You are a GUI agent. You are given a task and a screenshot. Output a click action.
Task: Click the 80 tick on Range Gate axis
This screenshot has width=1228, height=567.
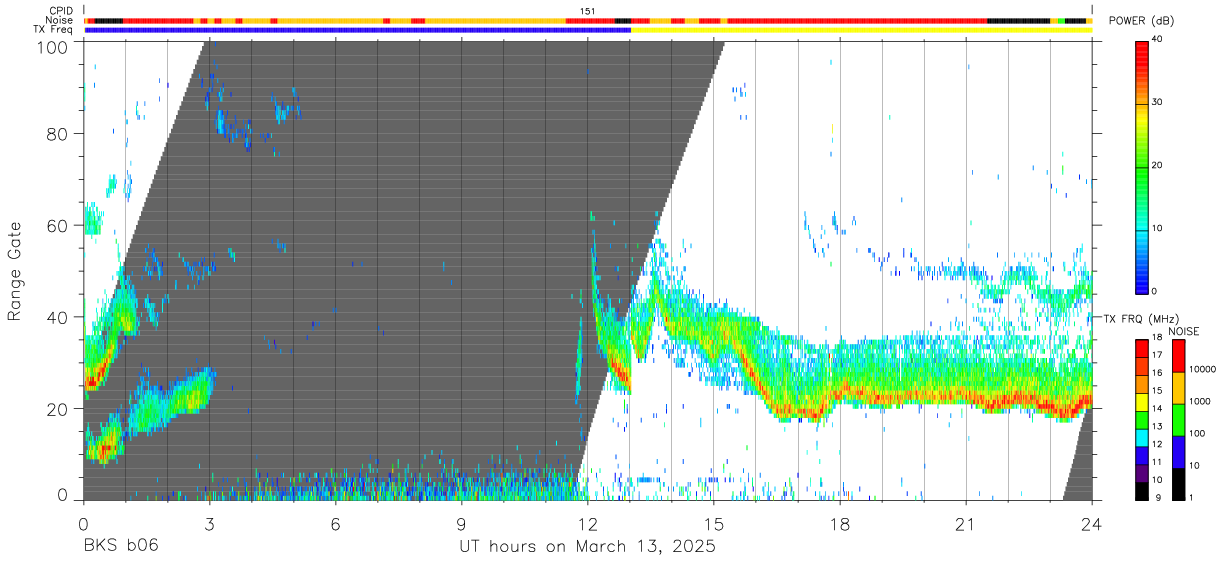58,134
